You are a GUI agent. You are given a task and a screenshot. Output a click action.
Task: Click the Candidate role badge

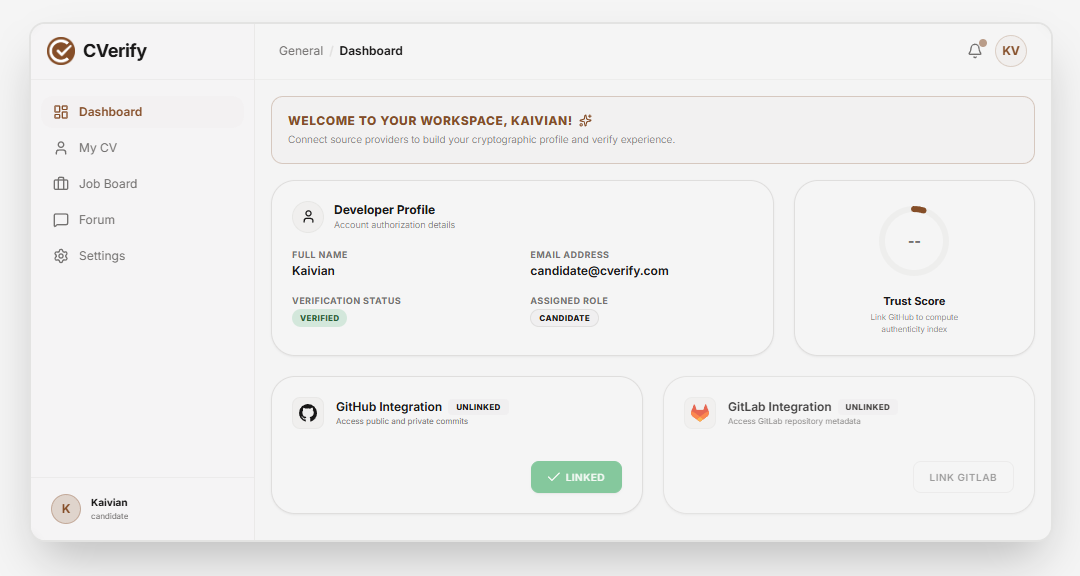(564, 318)
